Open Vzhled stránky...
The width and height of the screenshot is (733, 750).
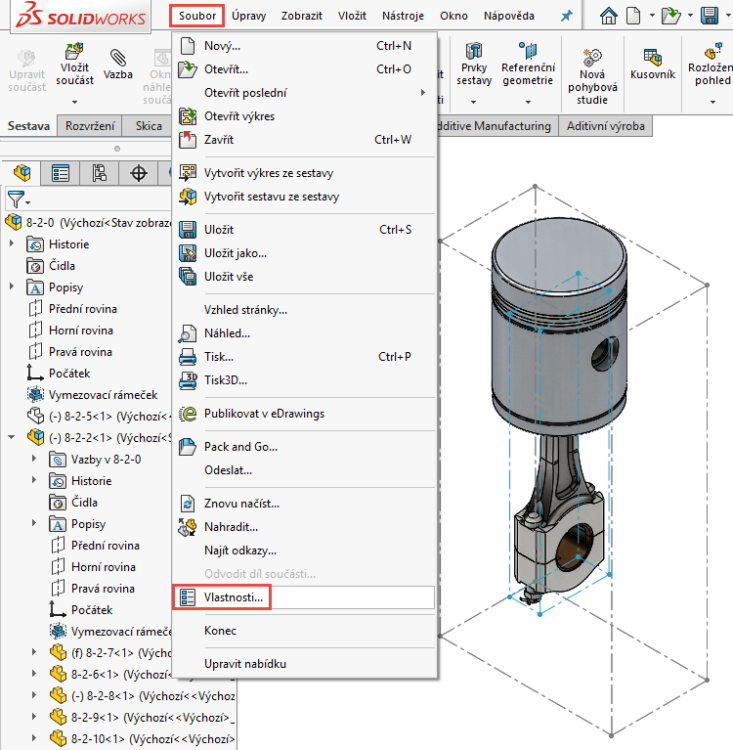[304, 310]
